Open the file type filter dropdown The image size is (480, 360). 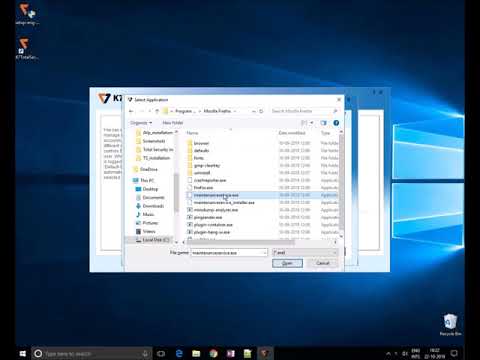(305, 253)
